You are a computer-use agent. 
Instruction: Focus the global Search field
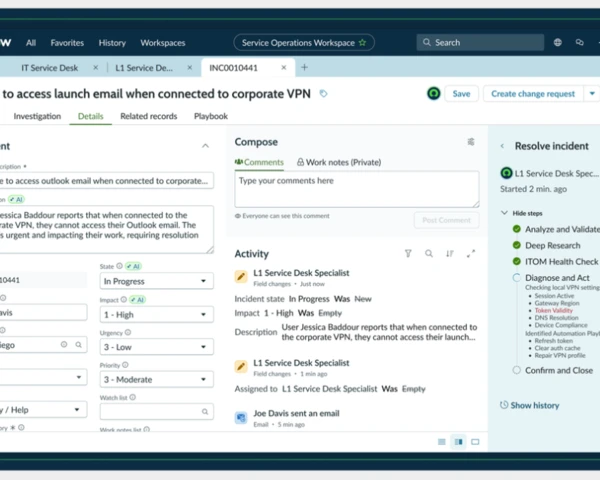(480, 42)
